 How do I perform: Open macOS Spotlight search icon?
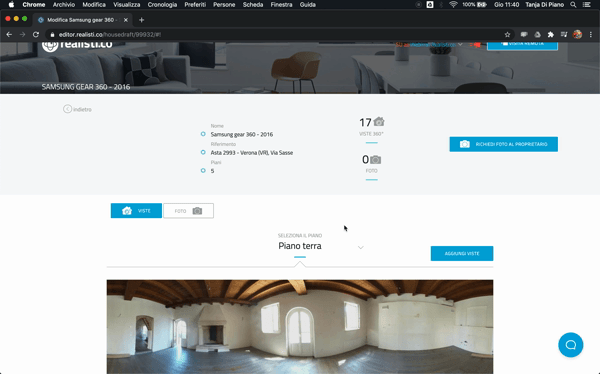pyautogui.click(x=573, y=5)
